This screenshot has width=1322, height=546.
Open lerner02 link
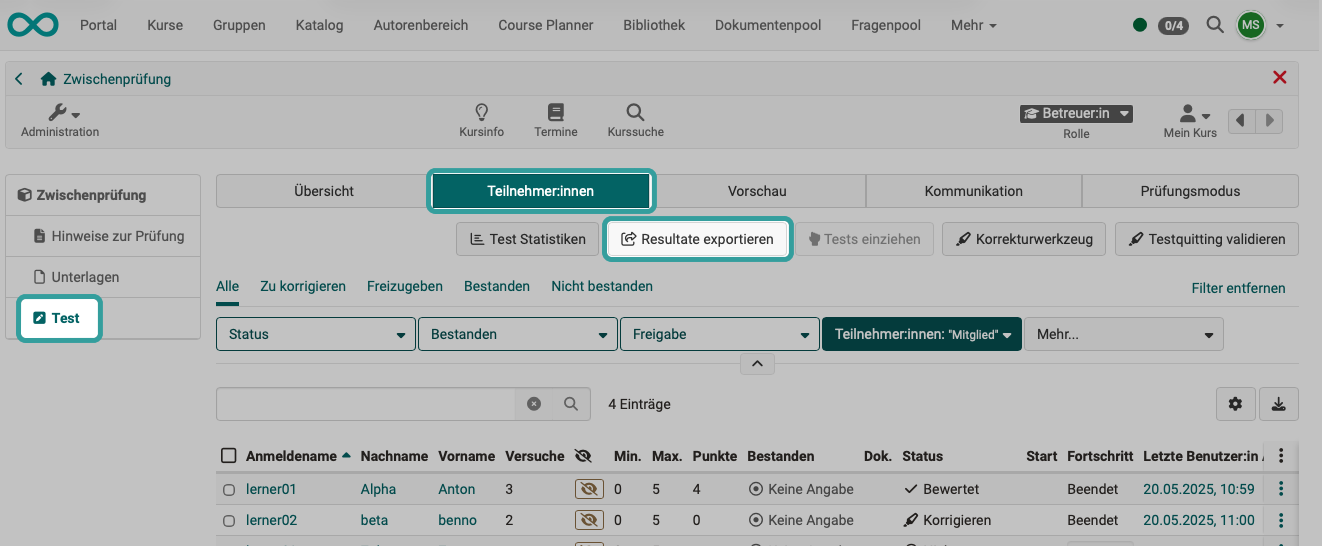(271, 520)
